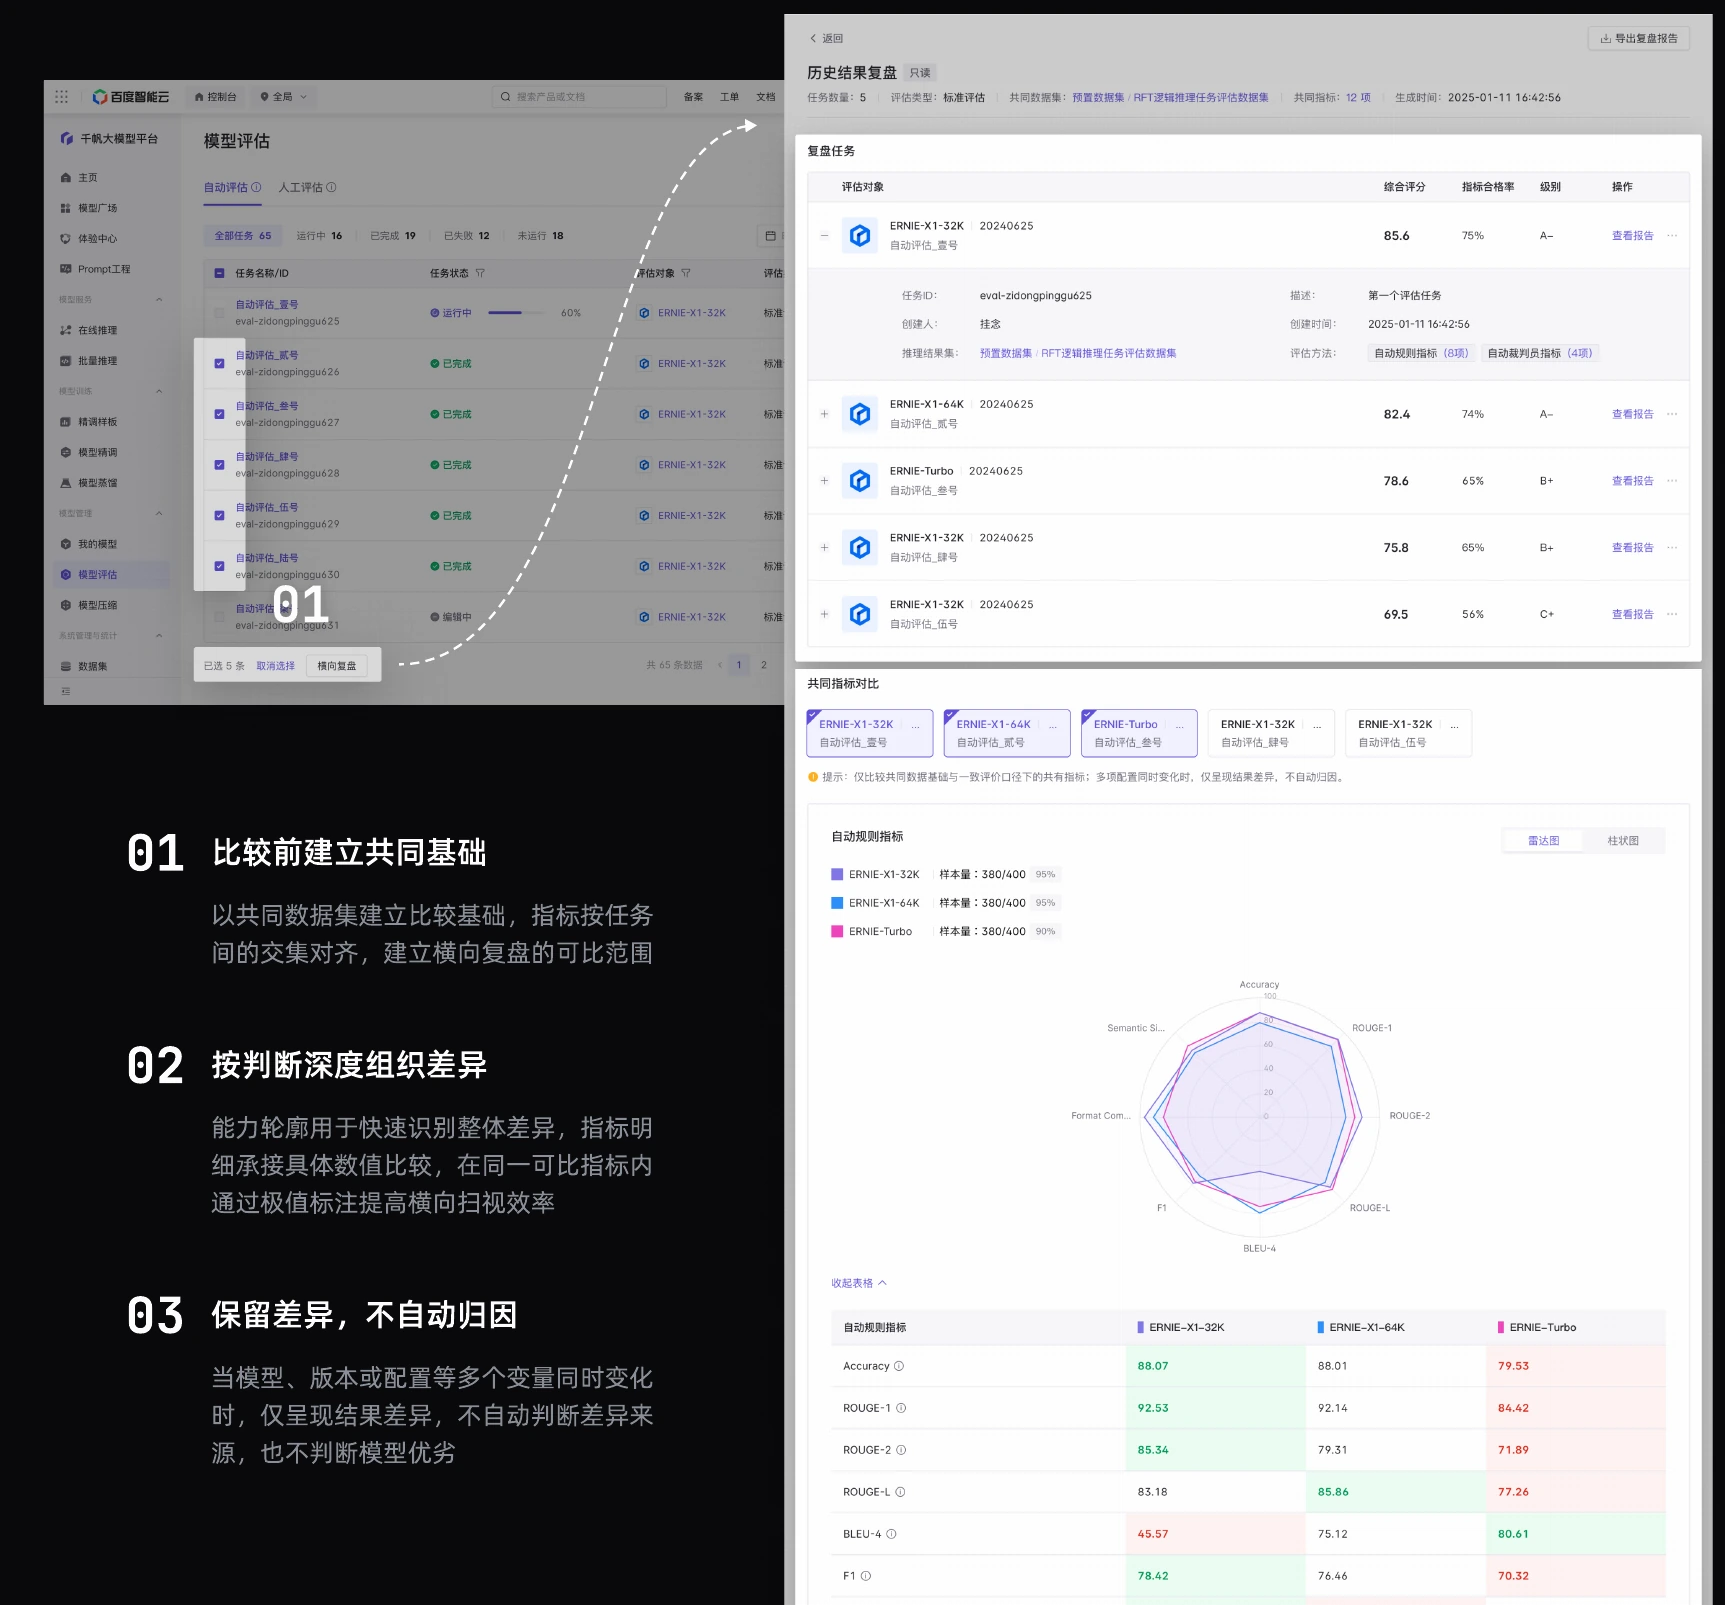
Task: Uncheck the 自动评估_伍号 task checkbox
Action: (219, 516)
